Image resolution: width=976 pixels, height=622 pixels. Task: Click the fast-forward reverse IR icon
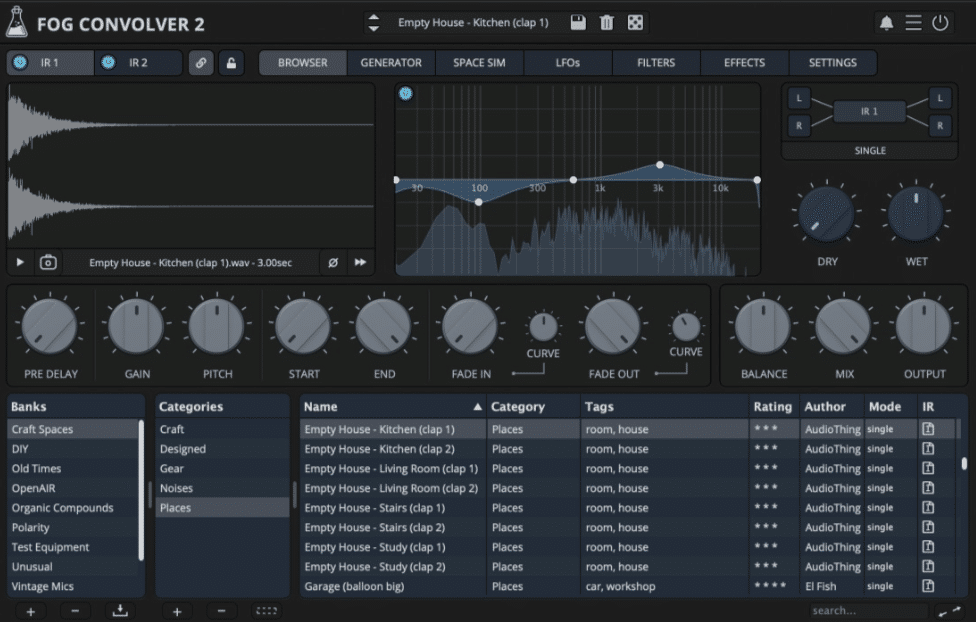click(x=360, y=262)
